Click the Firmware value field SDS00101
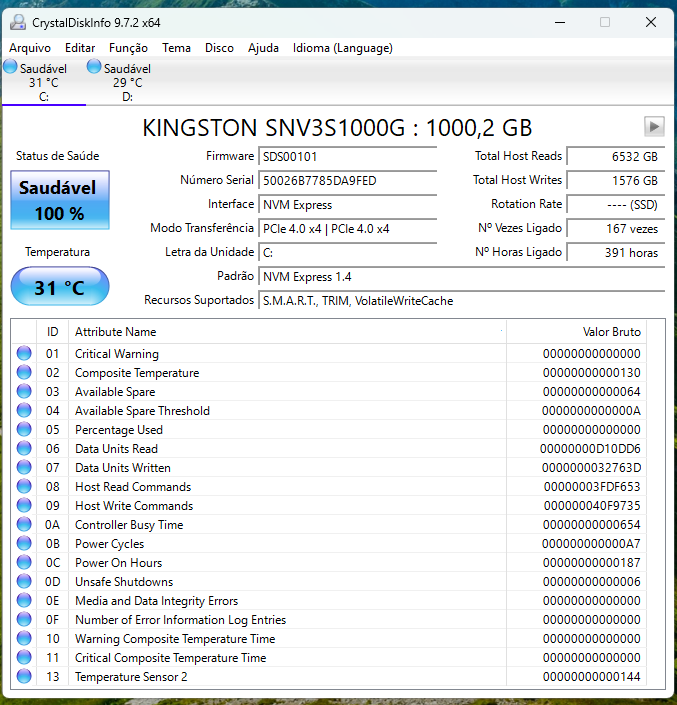Screen dimensions: 677x705 [348, 157]
